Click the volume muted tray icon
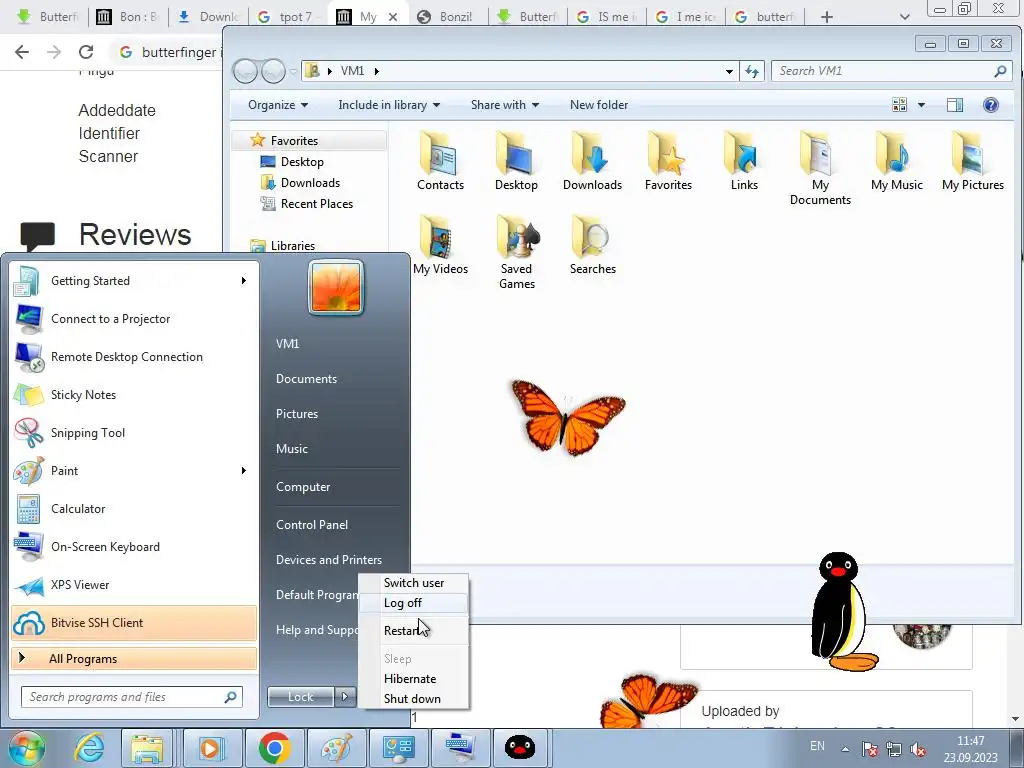This screenshot has height=768, width=1024. click(918, 748)
